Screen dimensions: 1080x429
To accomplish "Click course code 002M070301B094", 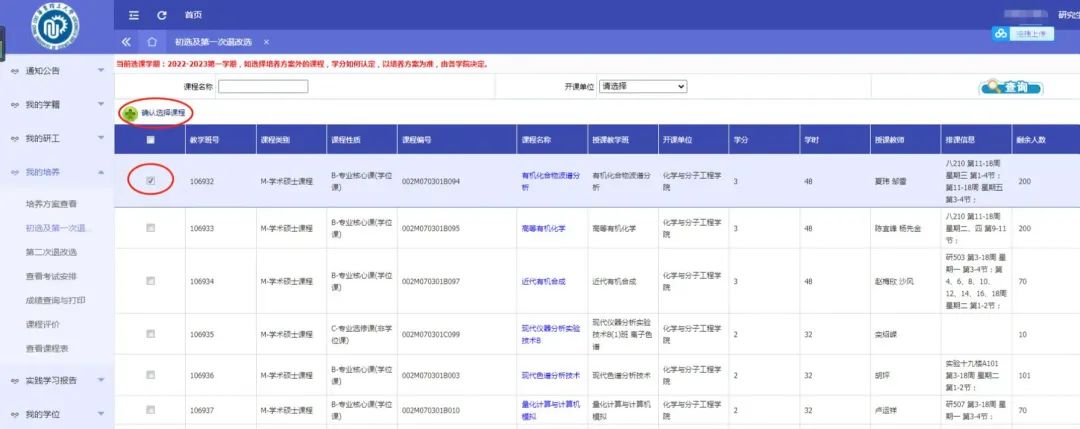I will coord(430,181).
